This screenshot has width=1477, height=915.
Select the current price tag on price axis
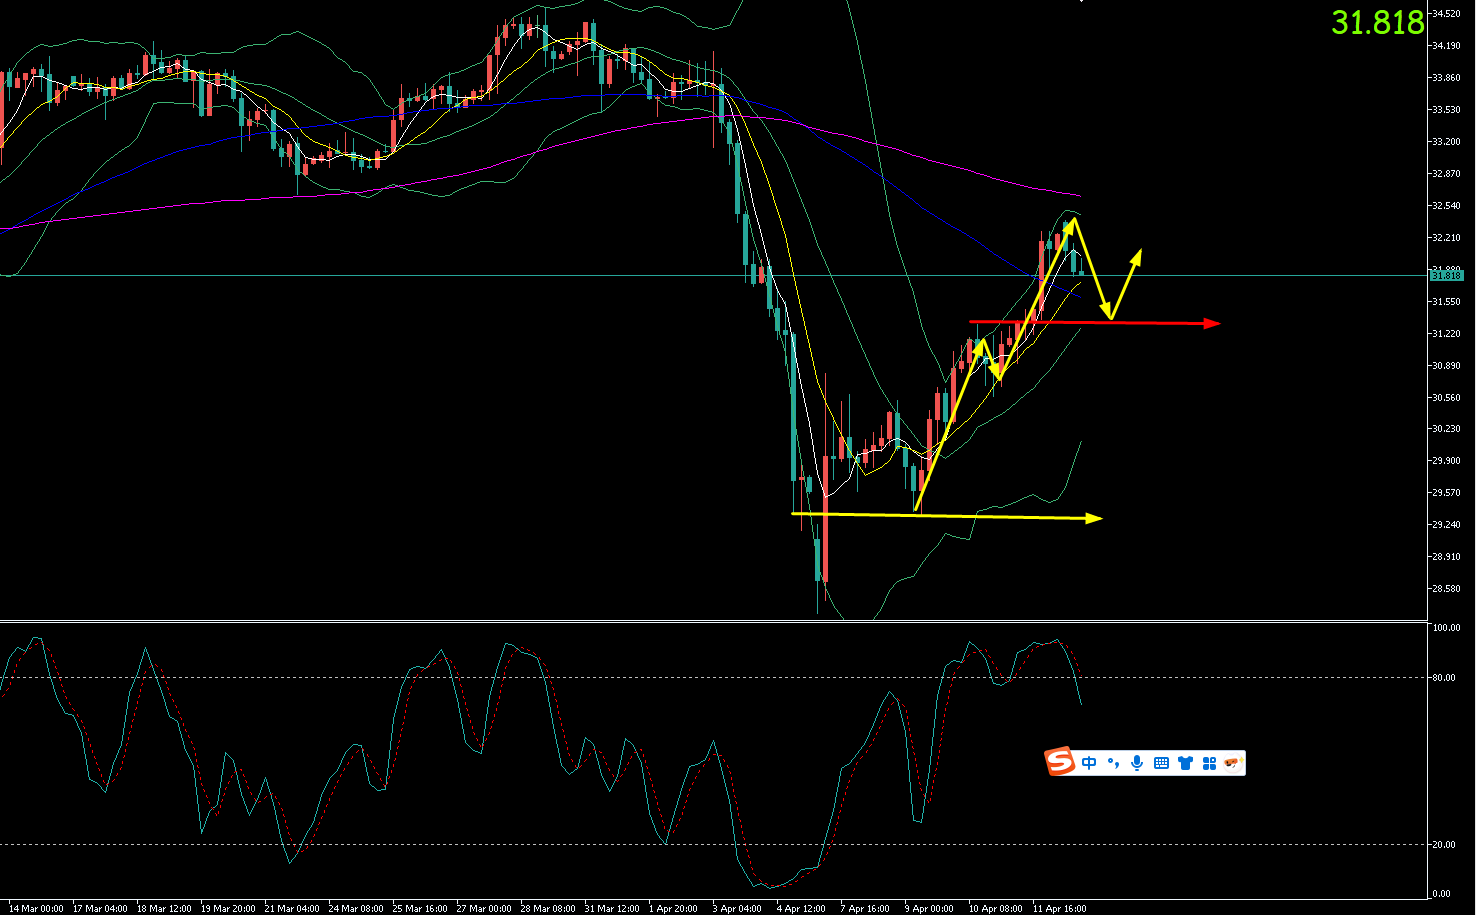(x=1446, y=275)
